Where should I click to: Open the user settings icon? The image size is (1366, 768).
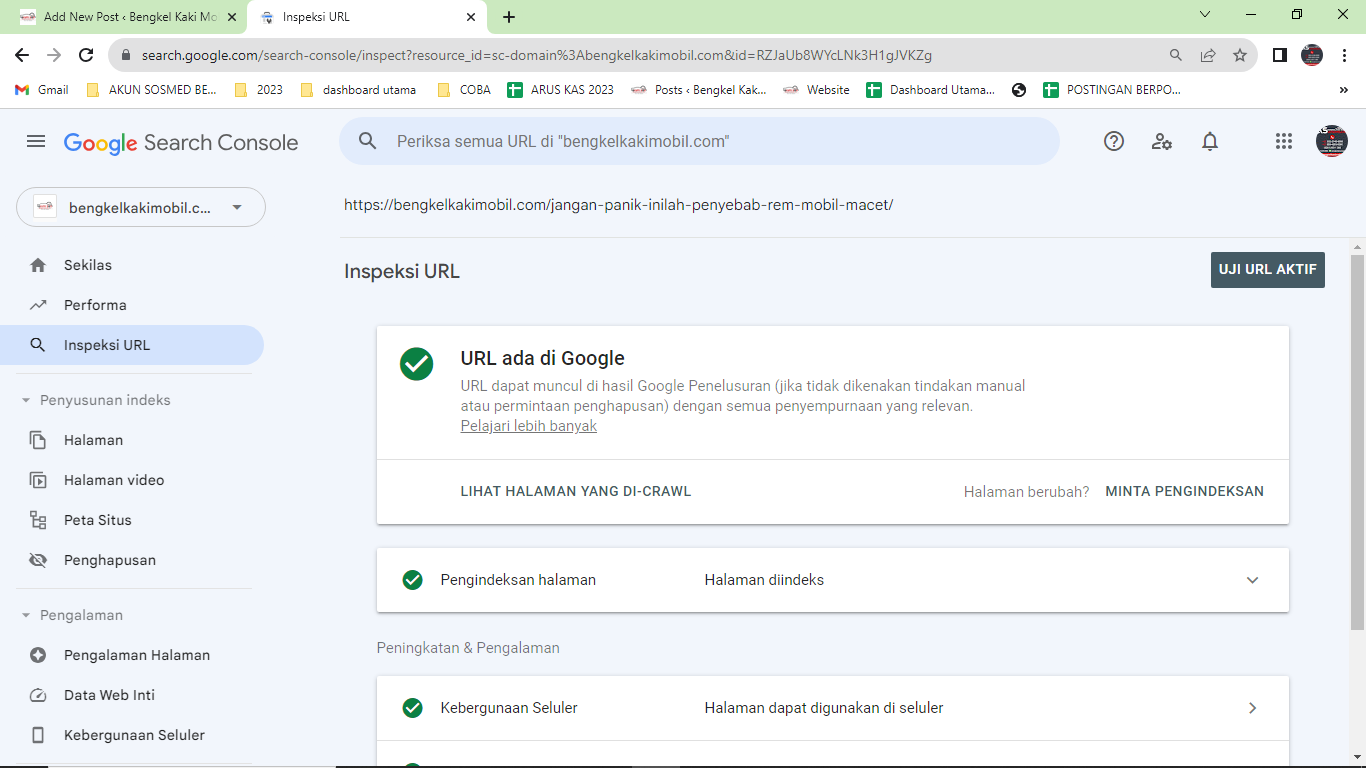[x=1162, y=142]
